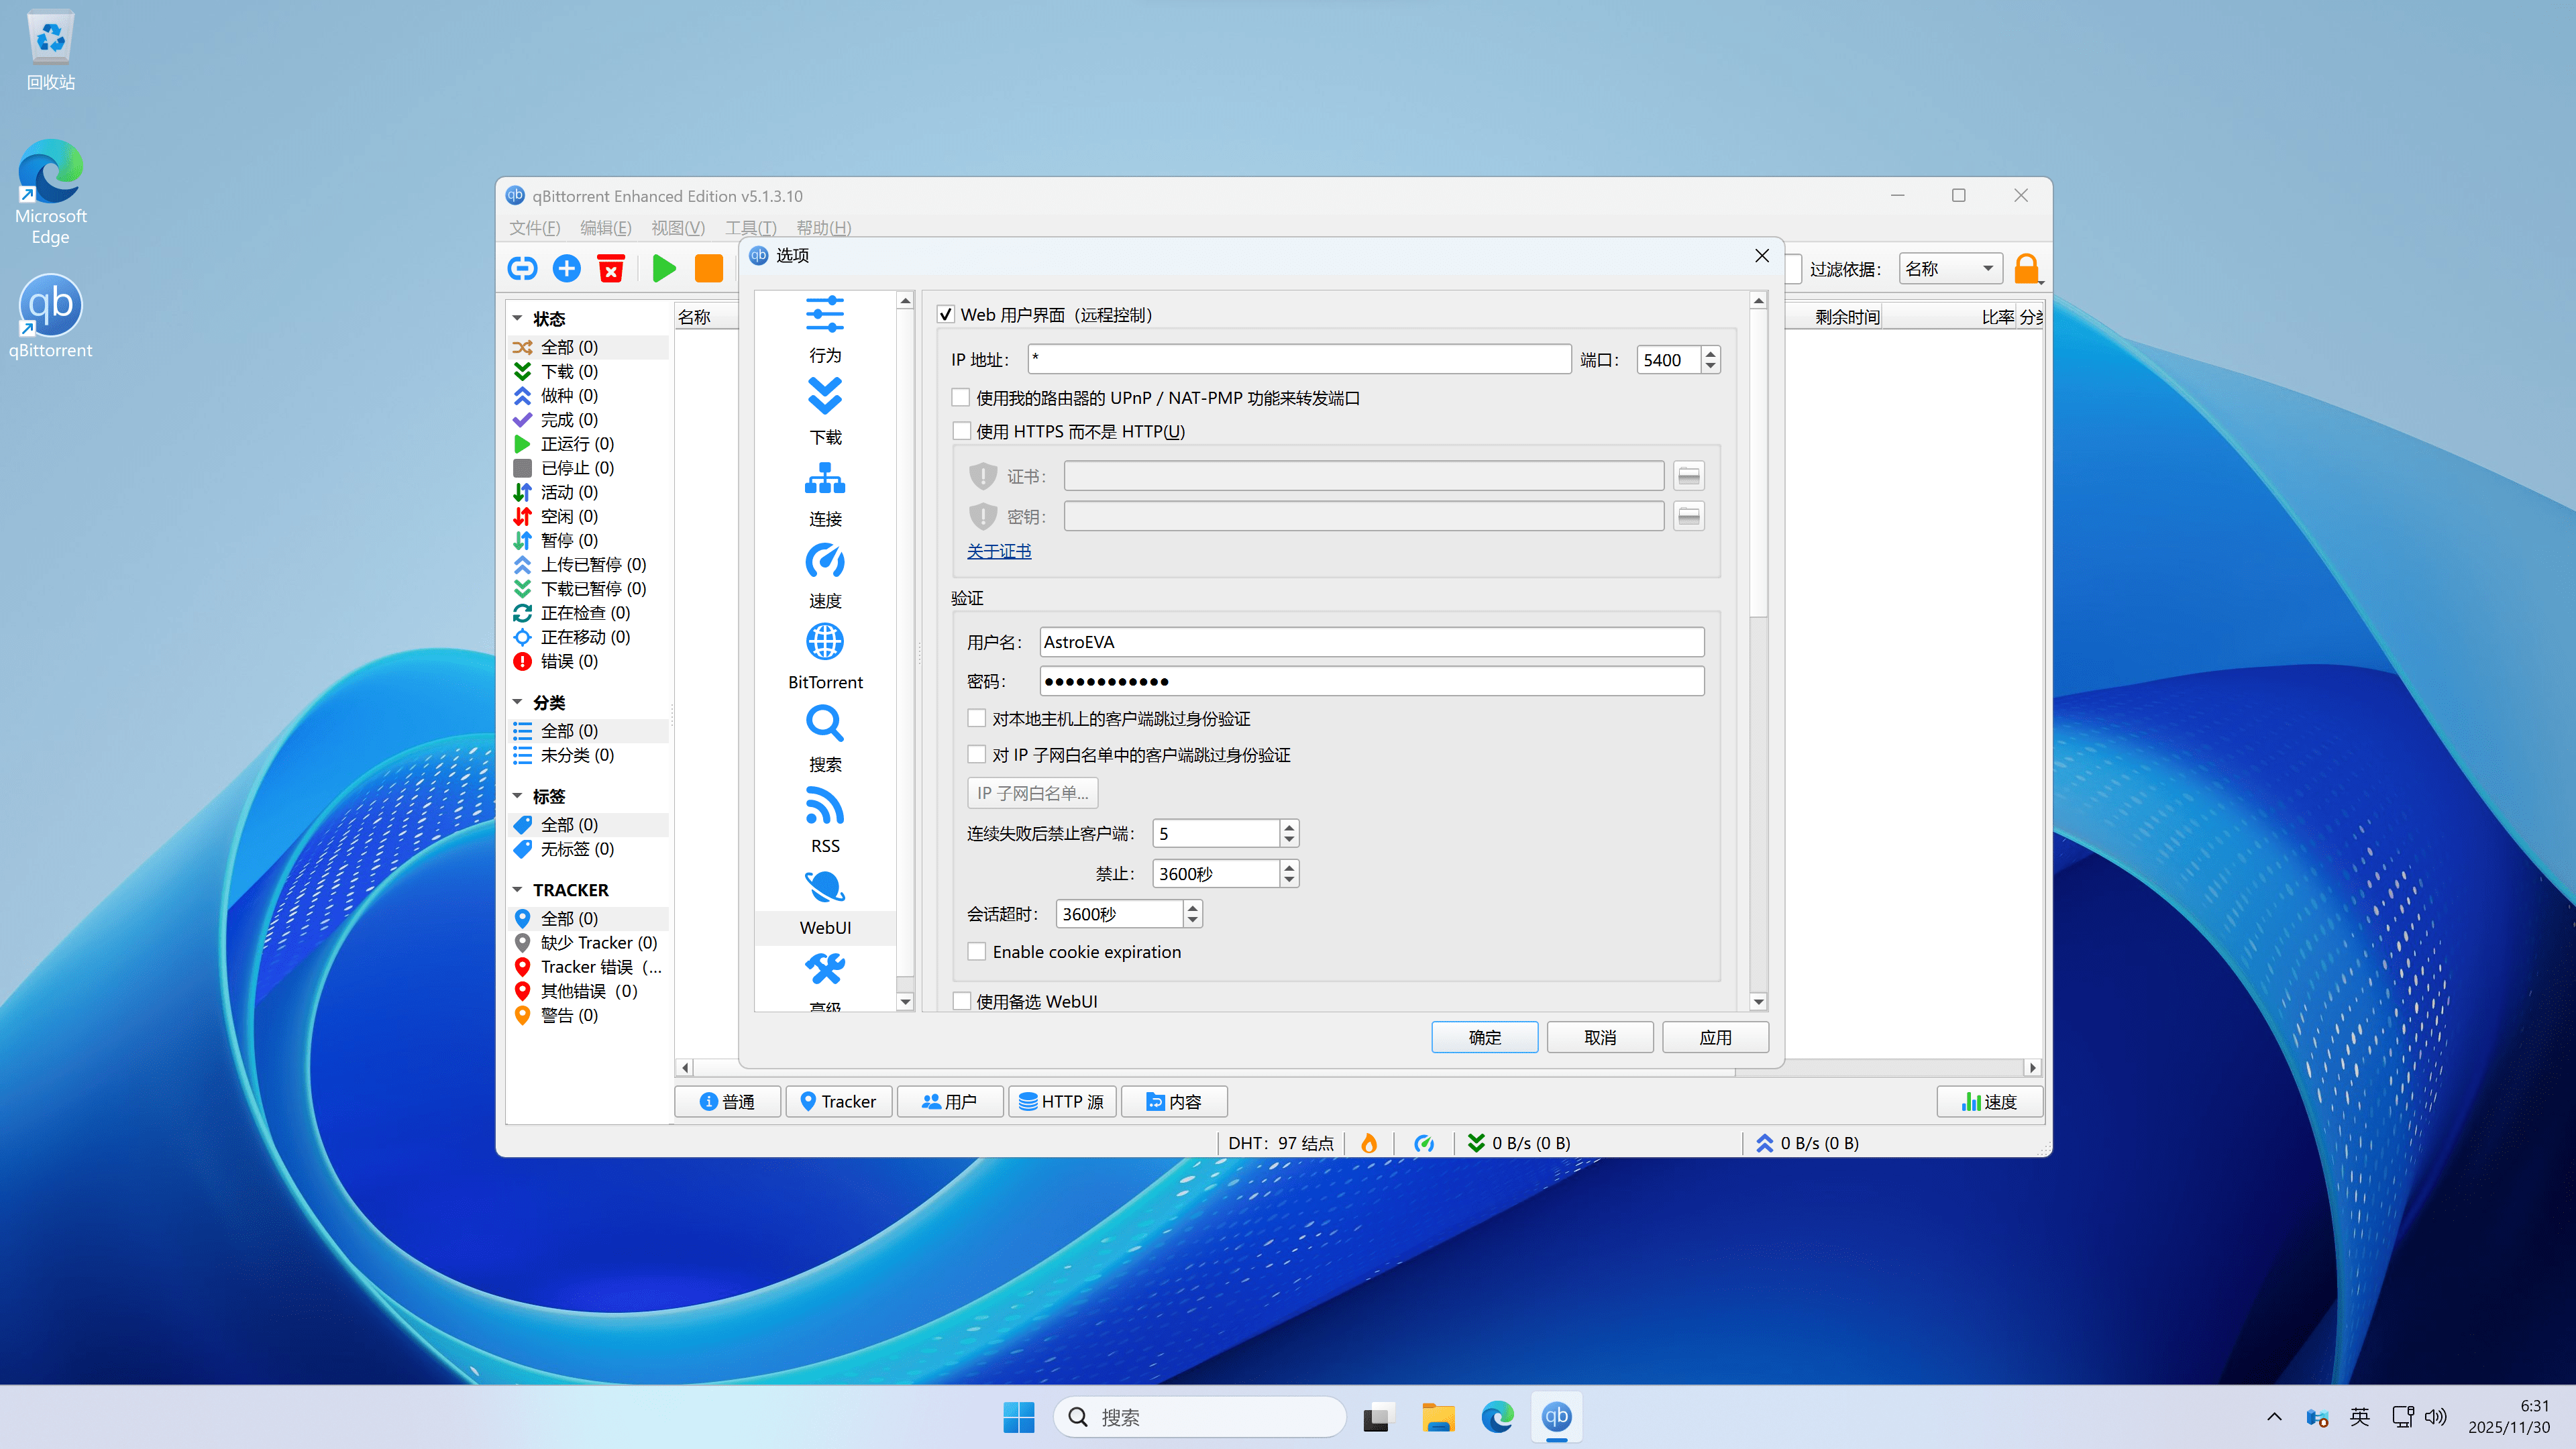Open the 工具(T) menu
The image size is (2576, 1449).
tap(750, 228)
